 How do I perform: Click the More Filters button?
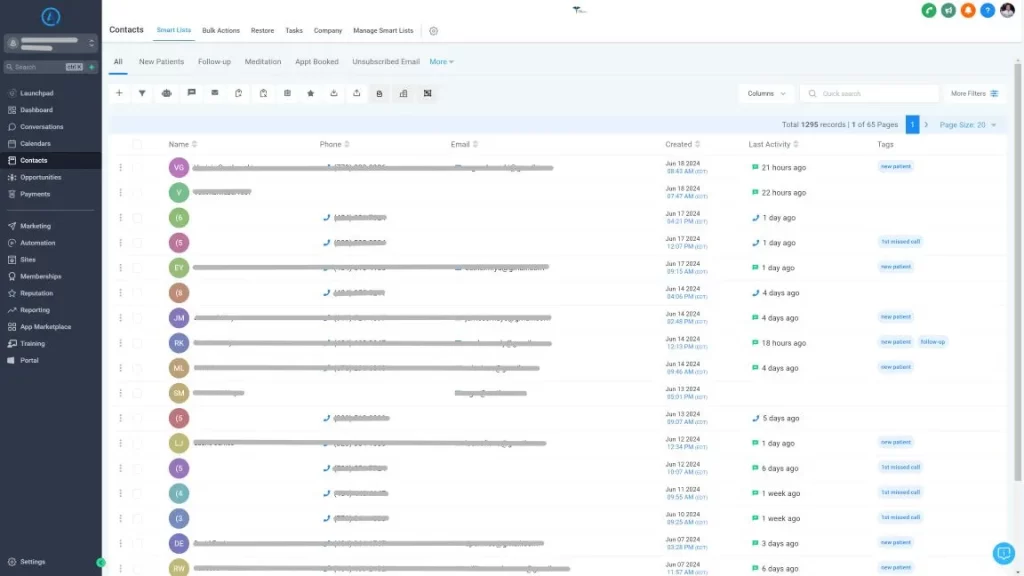974,93
